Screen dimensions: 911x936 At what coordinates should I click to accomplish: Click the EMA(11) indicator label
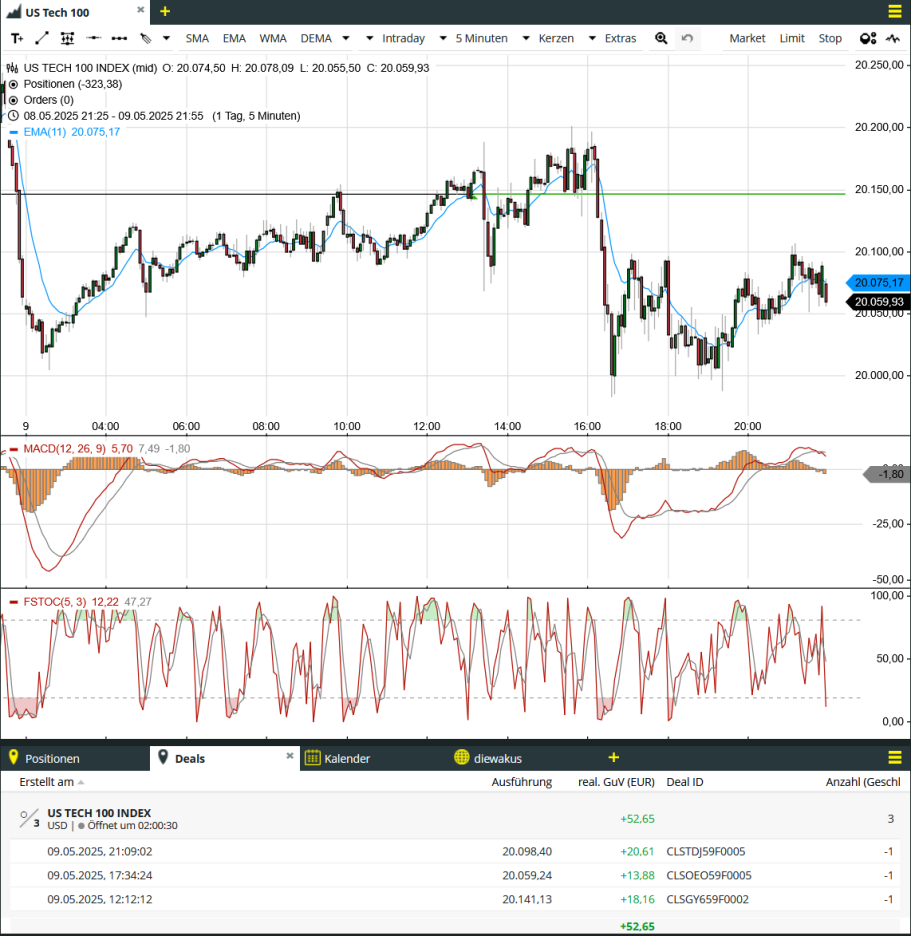pyautogui.click(x=45, y=132)
